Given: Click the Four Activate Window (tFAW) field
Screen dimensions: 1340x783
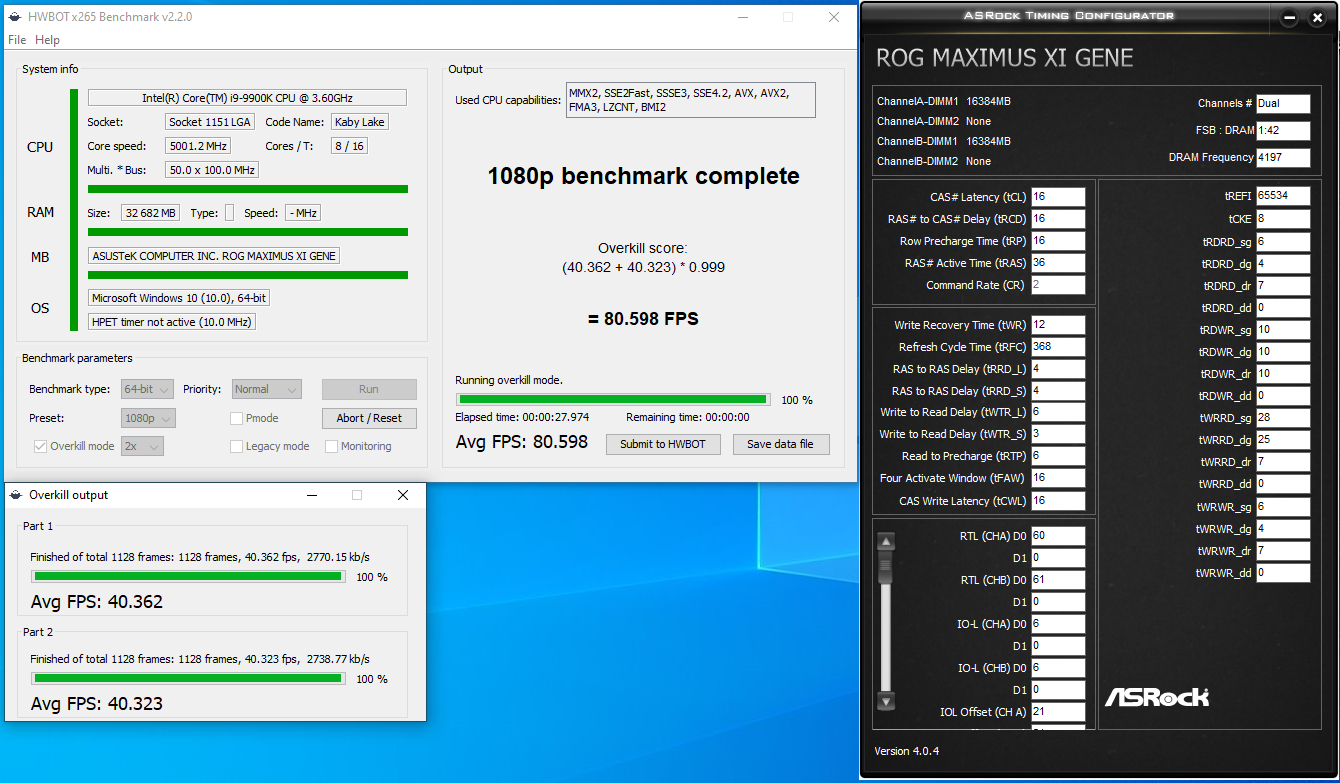Looking at the screenshot, I should click(x=1058, y=478).
